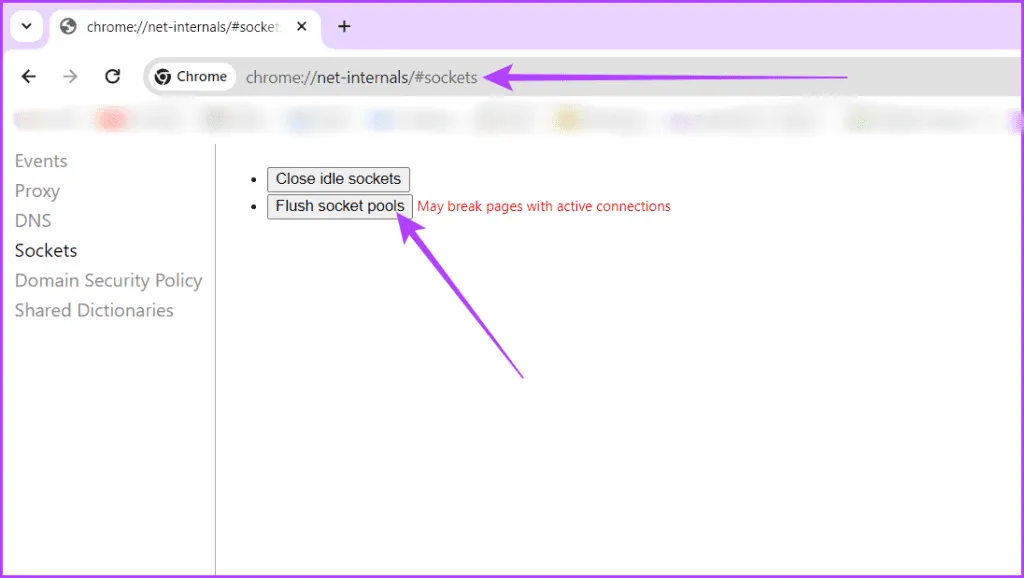The height and width of the screenshot is (578, 1024).
Task: Switch to the Proxy section
Action: point(37,191)
